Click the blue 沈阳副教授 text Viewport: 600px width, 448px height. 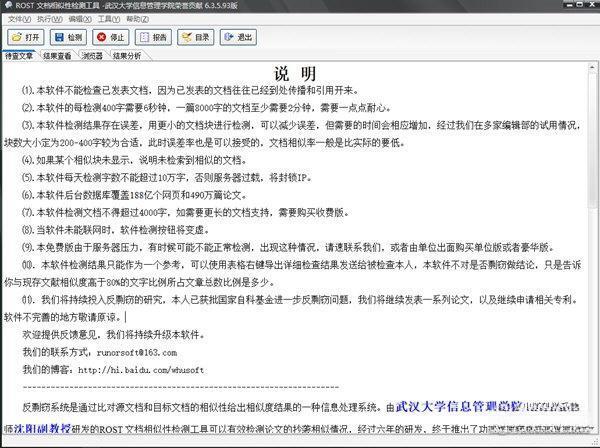point(42,428)
